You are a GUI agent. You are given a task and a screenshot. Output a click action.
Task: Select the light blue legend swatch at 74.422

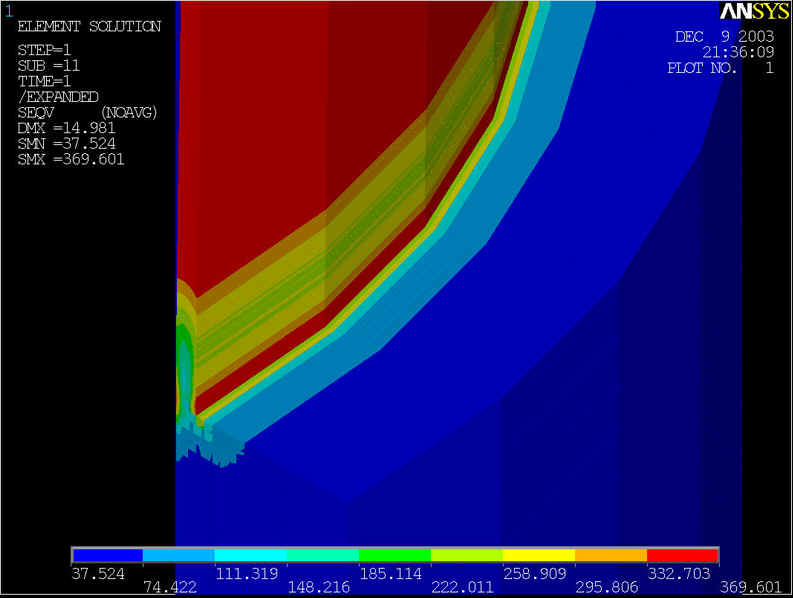click(179, 555)
